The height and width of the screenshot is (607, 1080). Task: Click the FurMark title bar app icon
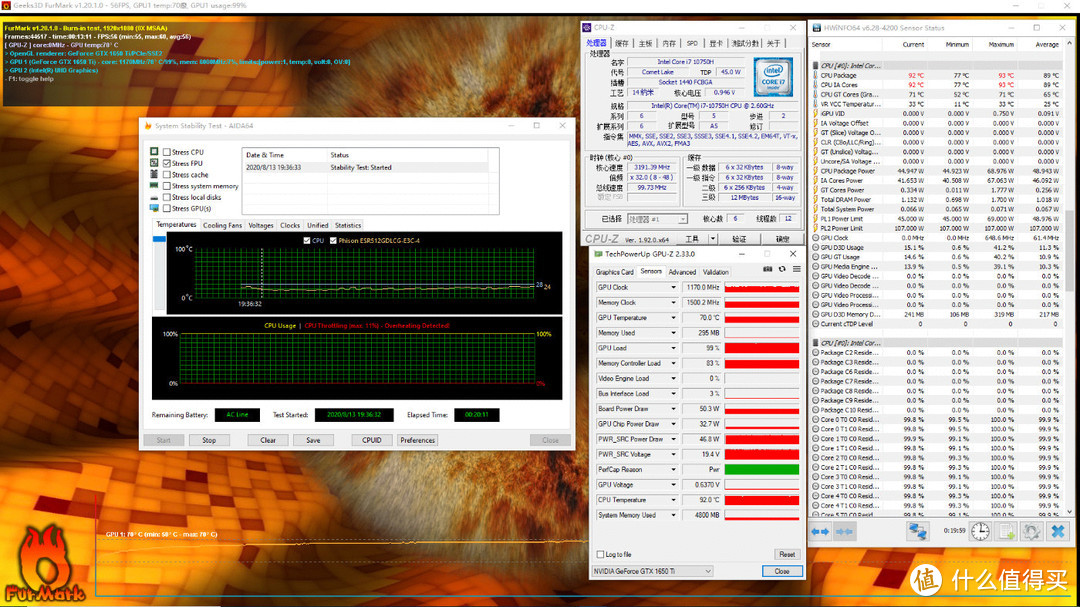(x=6, y=6)
